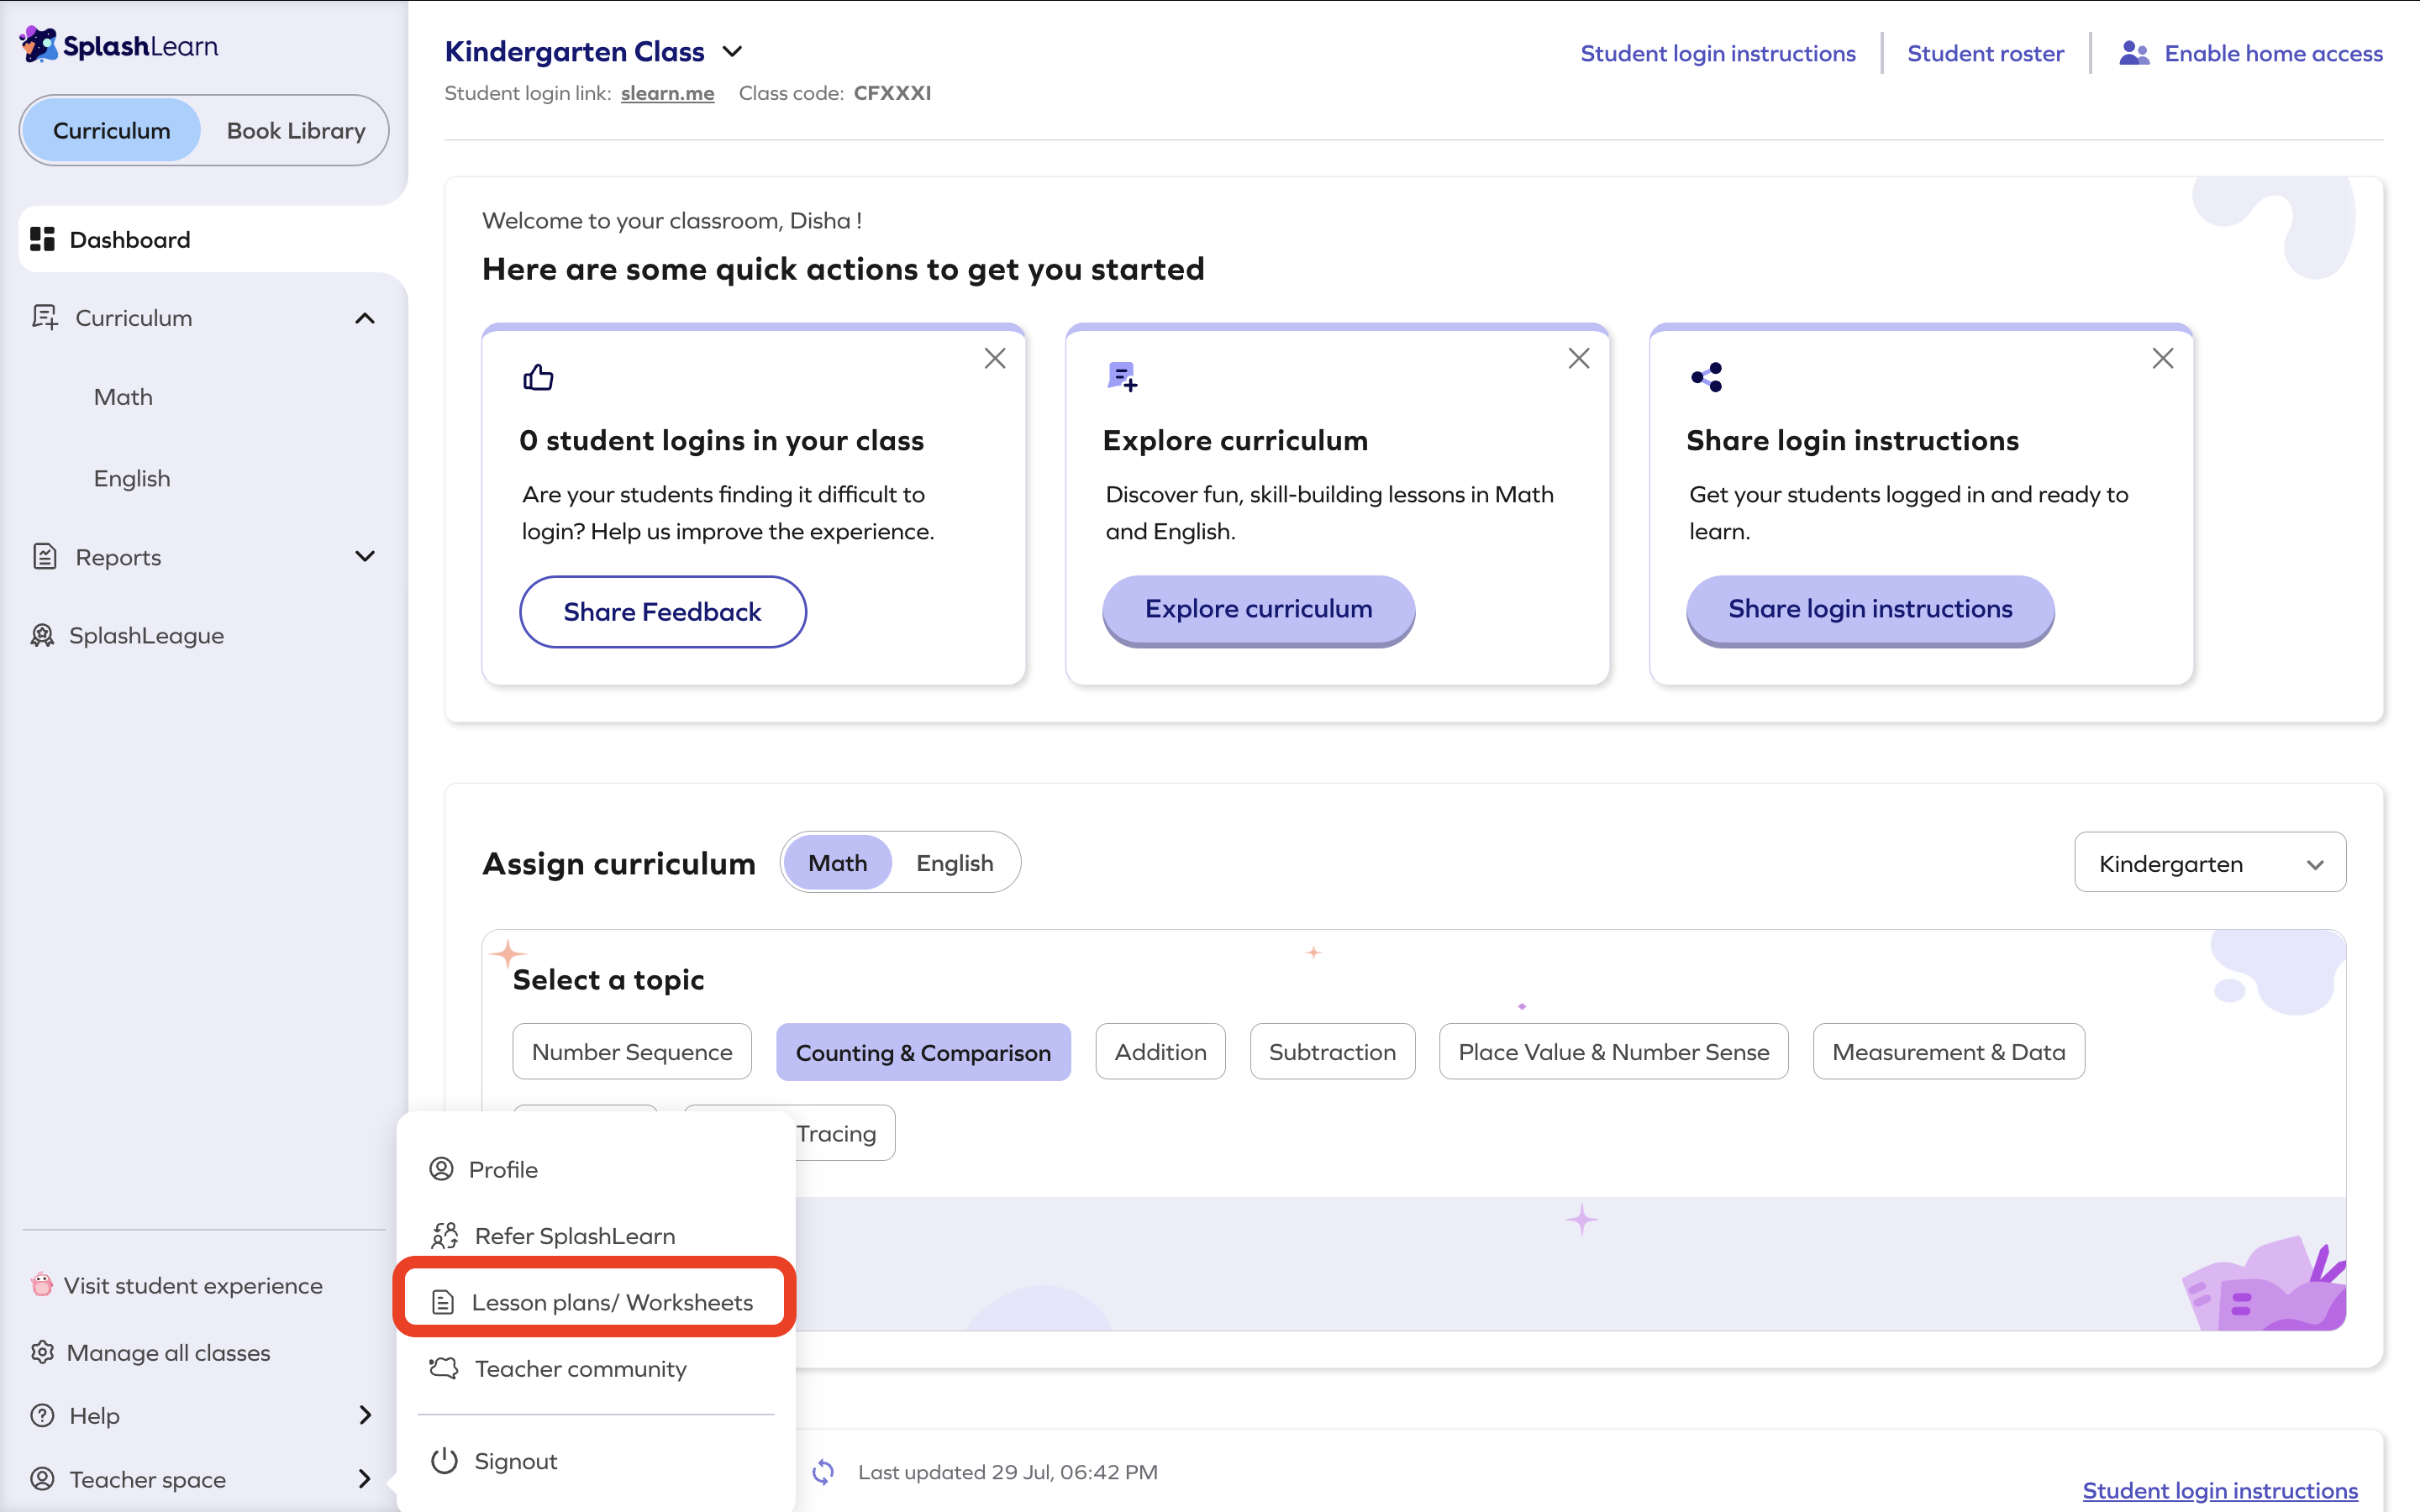Click the Signout power icon
Image resolution: width=2420 pixels, height=1512 pixels.
(444, 1461)
